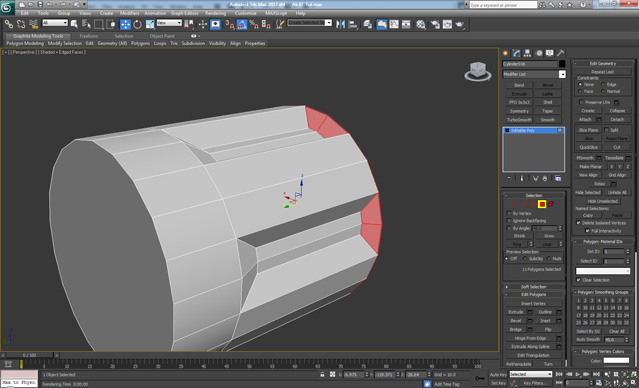The image size is (639, 388).
Task: Click Pin Stack icon below modifier stack
Action: coord(509,179)
